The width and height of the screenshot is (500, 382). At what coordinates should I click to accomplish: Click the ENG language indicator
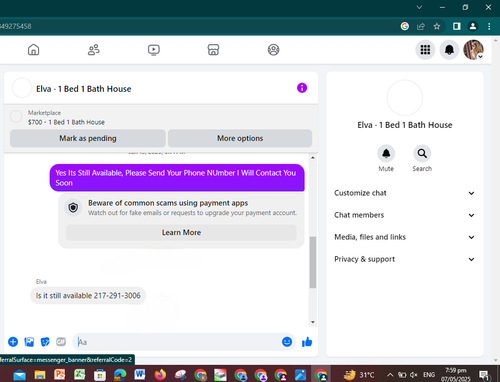click(429, 375)
